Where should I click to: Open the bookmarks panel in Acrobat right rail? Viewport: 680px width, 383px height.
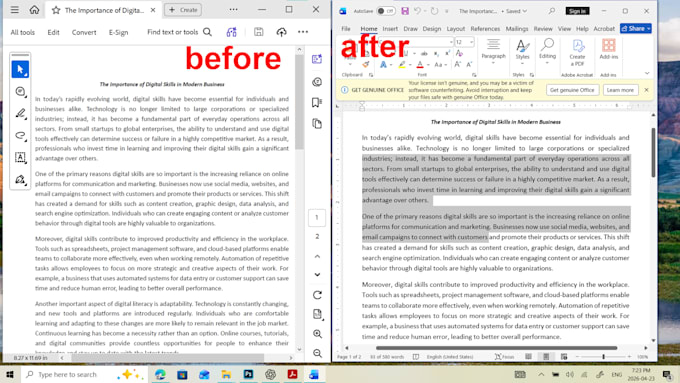pos(317,102)
